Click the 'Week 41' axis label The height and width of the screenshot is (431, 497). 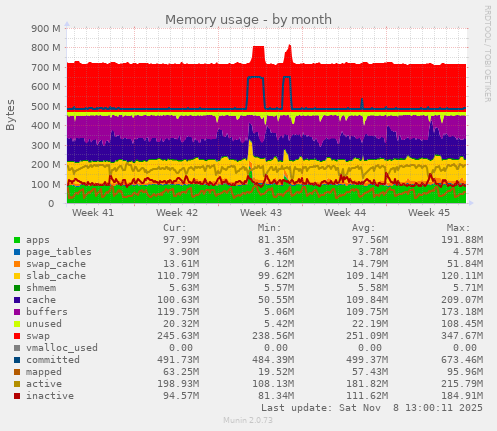(93, 213)
